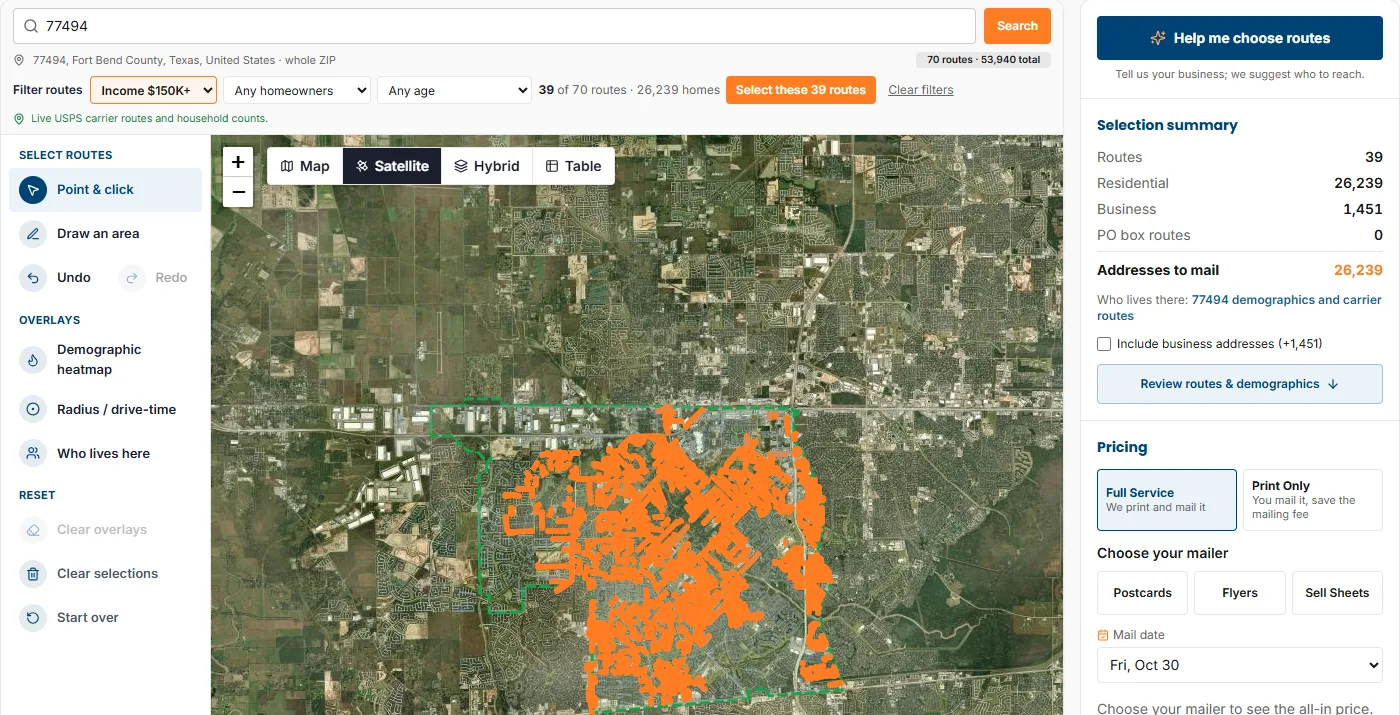Click the Start over reset icon
The width and height of the screenshot is (1400, 715).
point(33,618)
